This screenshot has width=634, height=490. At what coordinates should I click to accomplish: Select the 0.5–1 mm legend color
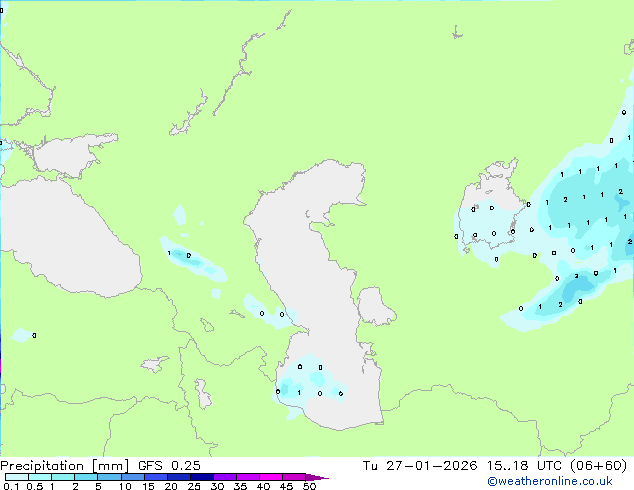point(40,477)
